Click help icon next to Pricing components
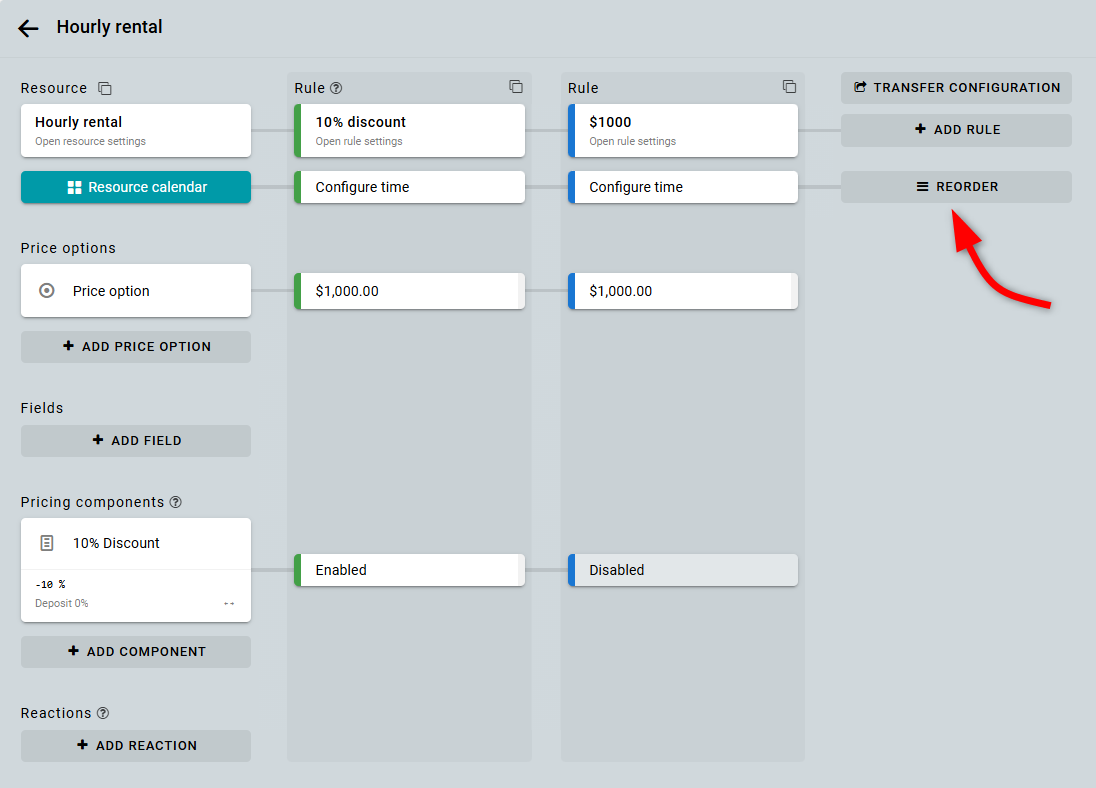1096x788 pixels. pyautogui.click(x=176, y=502)
